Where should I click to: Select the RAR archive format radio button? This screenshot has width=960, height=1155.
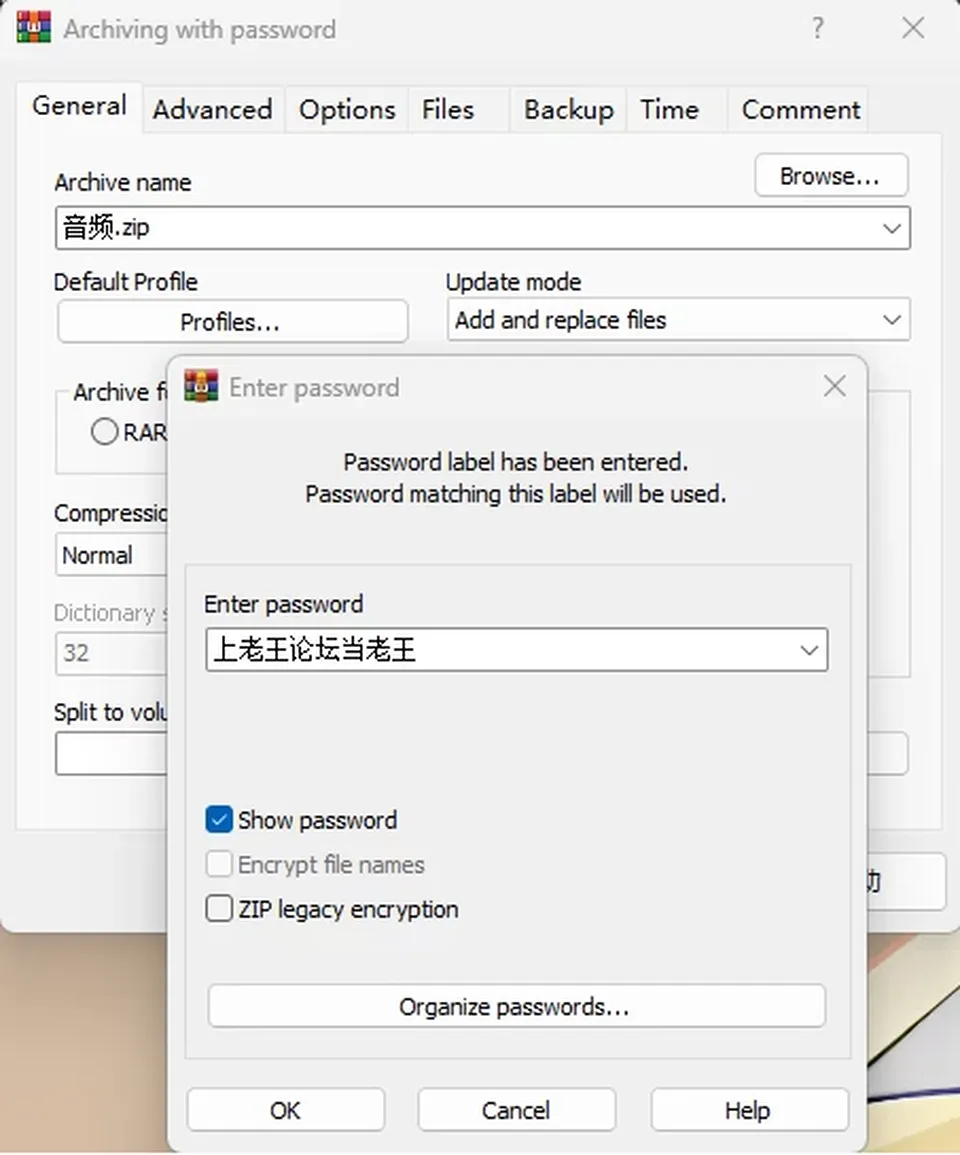pyautogui.click(x=105, y=432)
